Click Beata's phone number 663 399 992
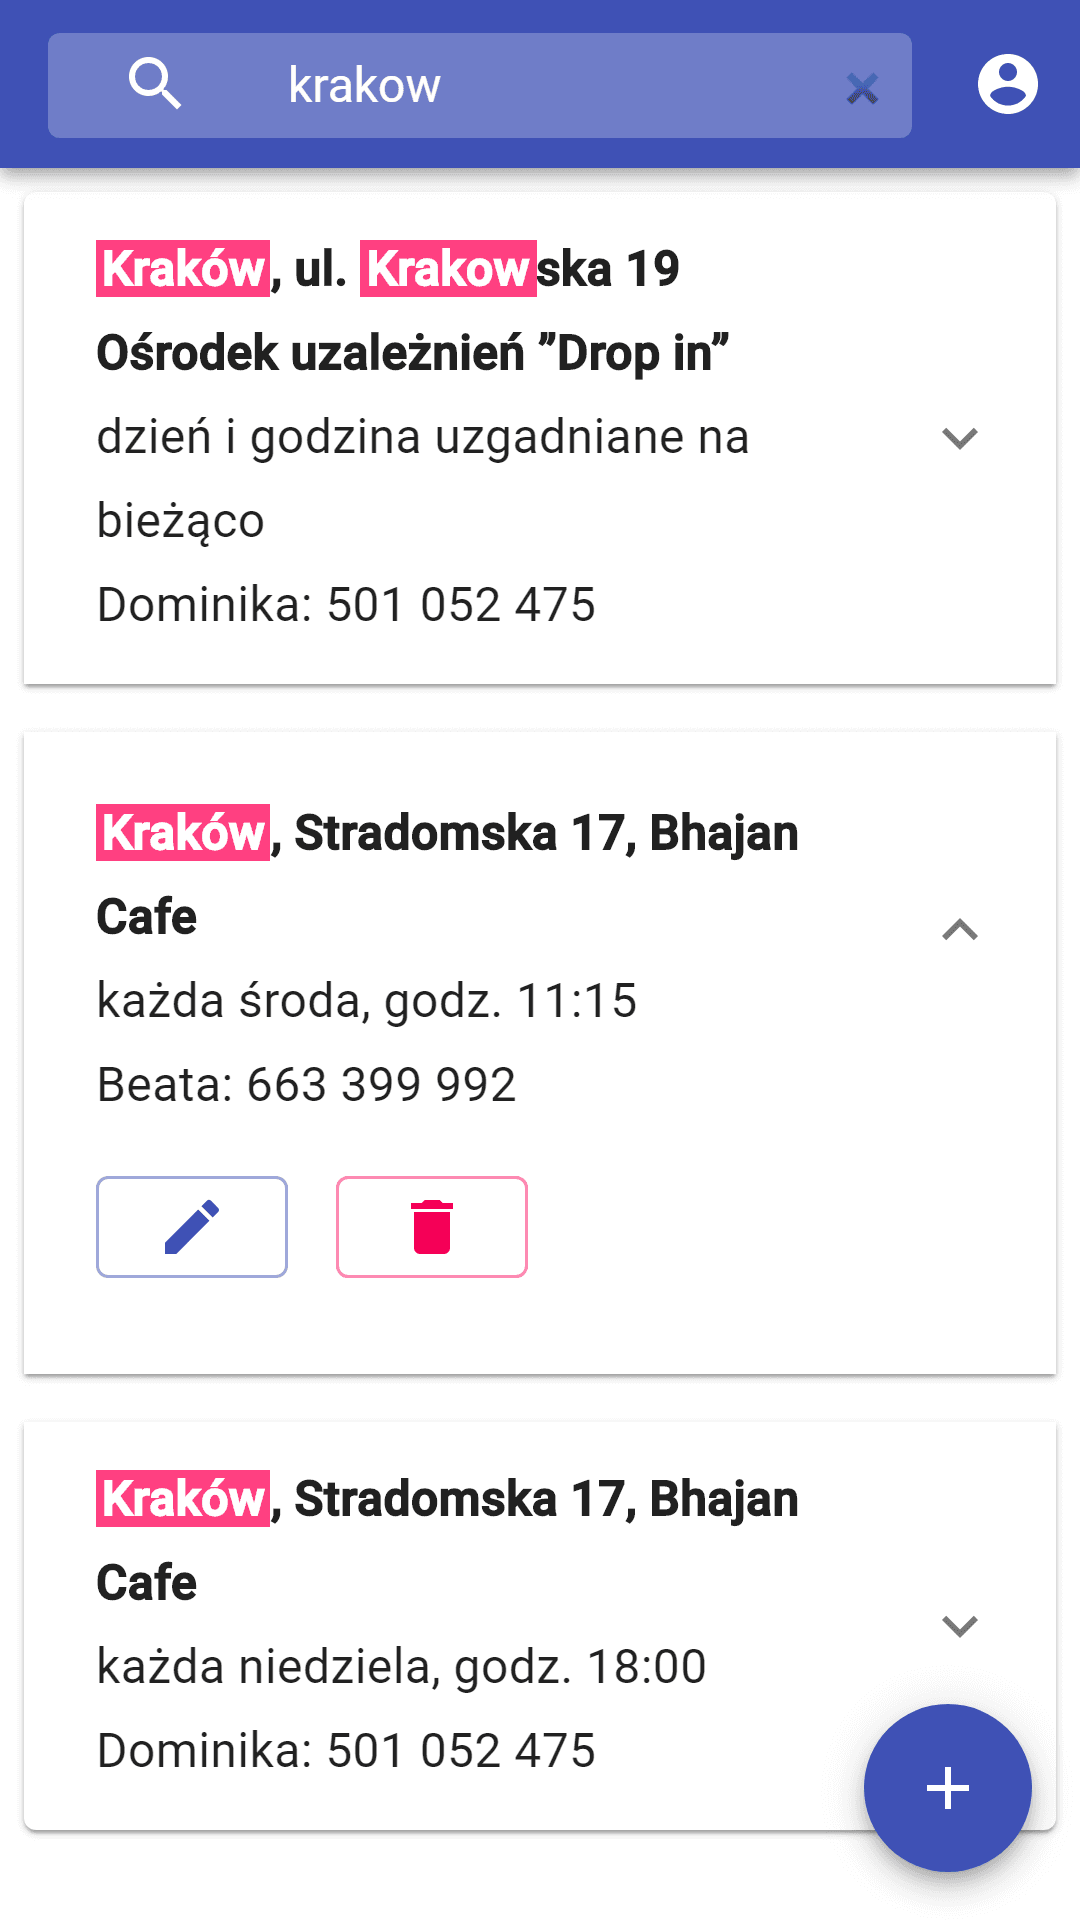This screenshot has width=1080, height=1920. point(381,1085)
